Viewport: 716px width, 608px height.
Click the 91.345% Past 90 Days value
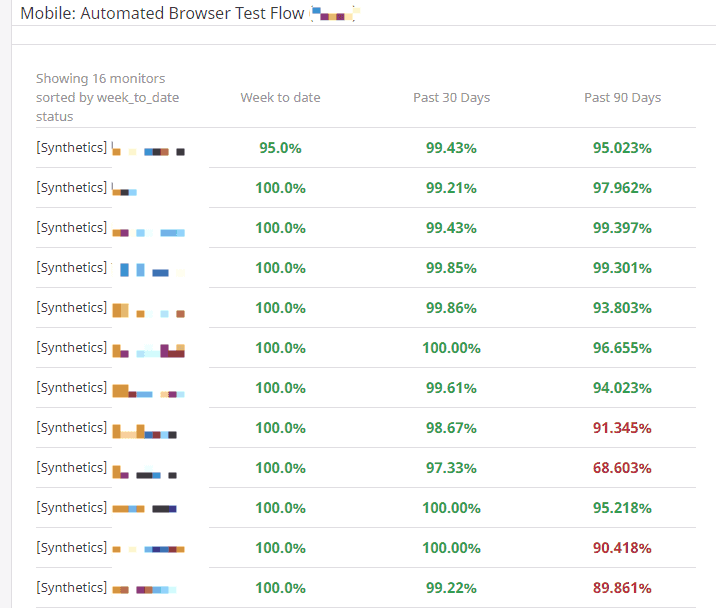tap(622, 428)
